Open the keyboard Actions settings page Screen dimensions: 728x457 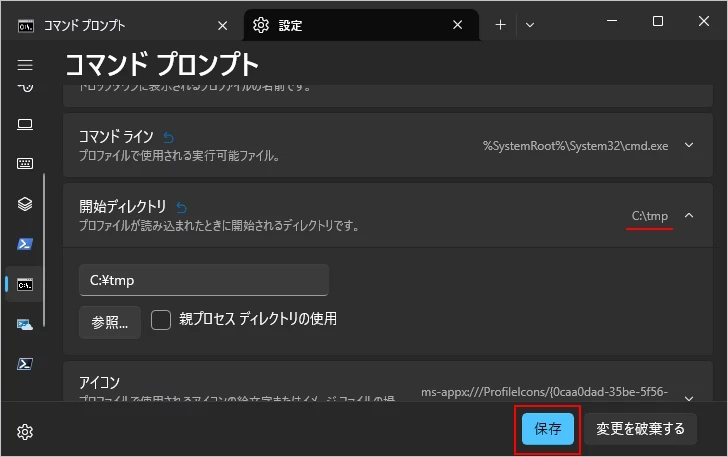point(25,164)
